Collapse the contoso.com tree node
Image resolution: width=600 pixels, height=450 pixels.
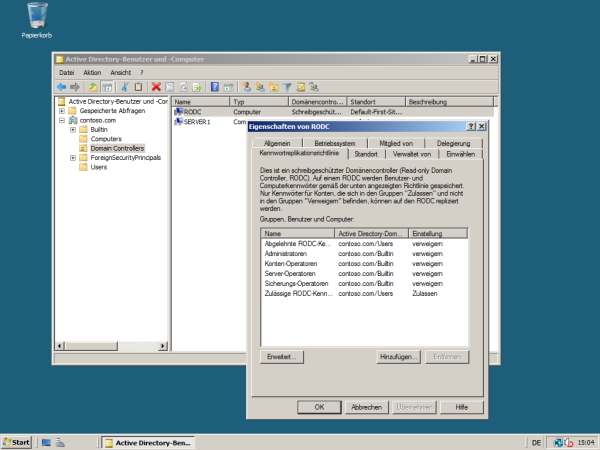tap(62, 120)
